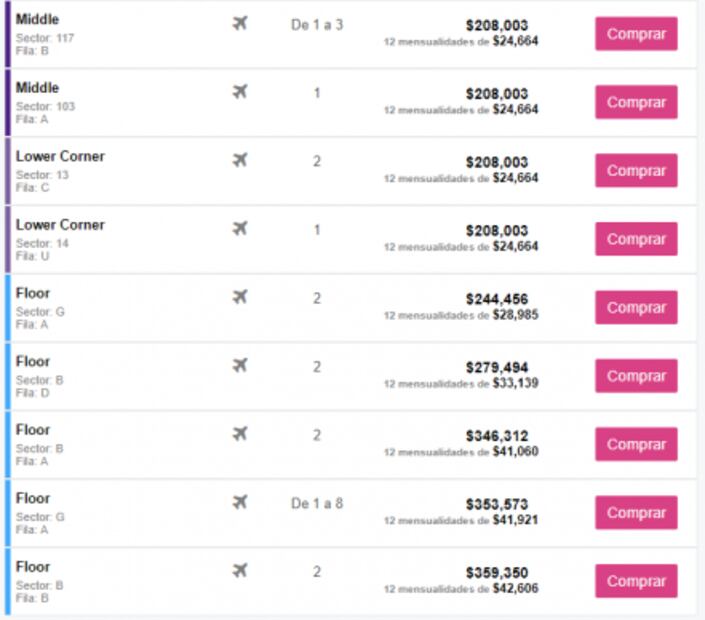
Task: Click Comprar for Lower Corner Sector 13
Action: tap(636, 171)
